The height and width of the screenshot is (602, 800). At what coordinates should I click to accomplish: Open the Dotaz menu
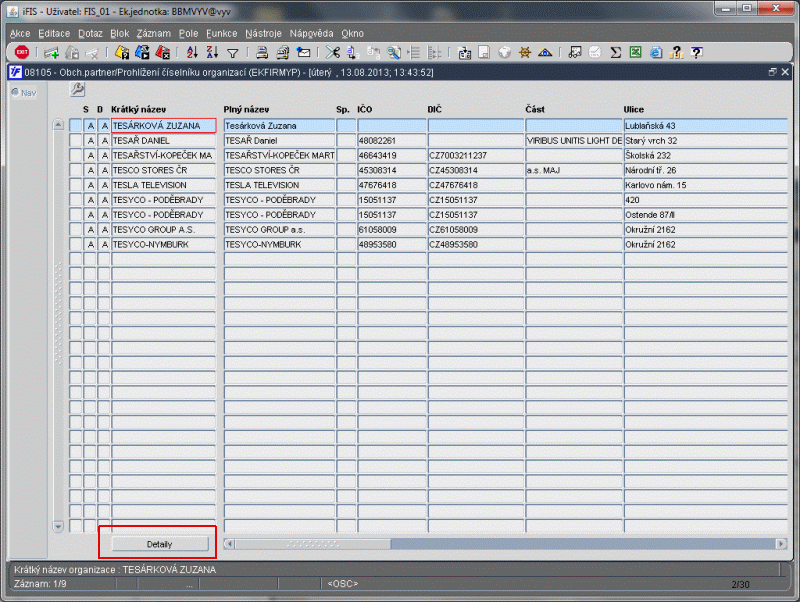pyautogui.click(x=90, y=34)
